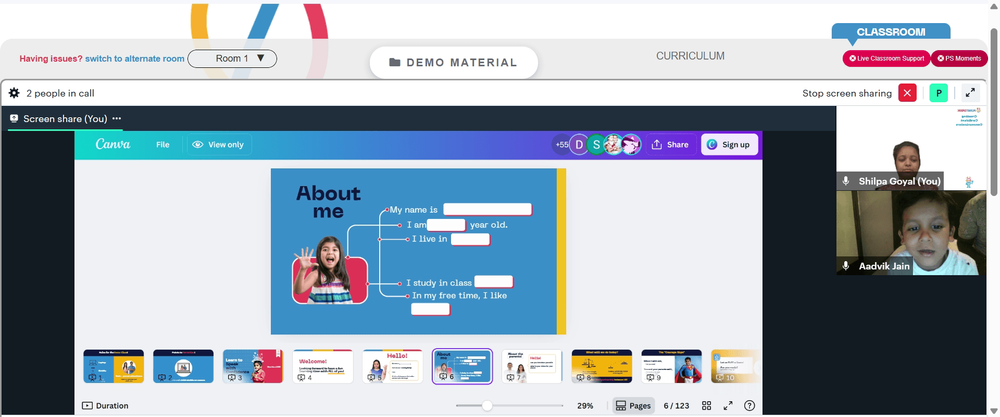Click the View only mode button
Screen dimensions: 1000x417
[219, 145]
